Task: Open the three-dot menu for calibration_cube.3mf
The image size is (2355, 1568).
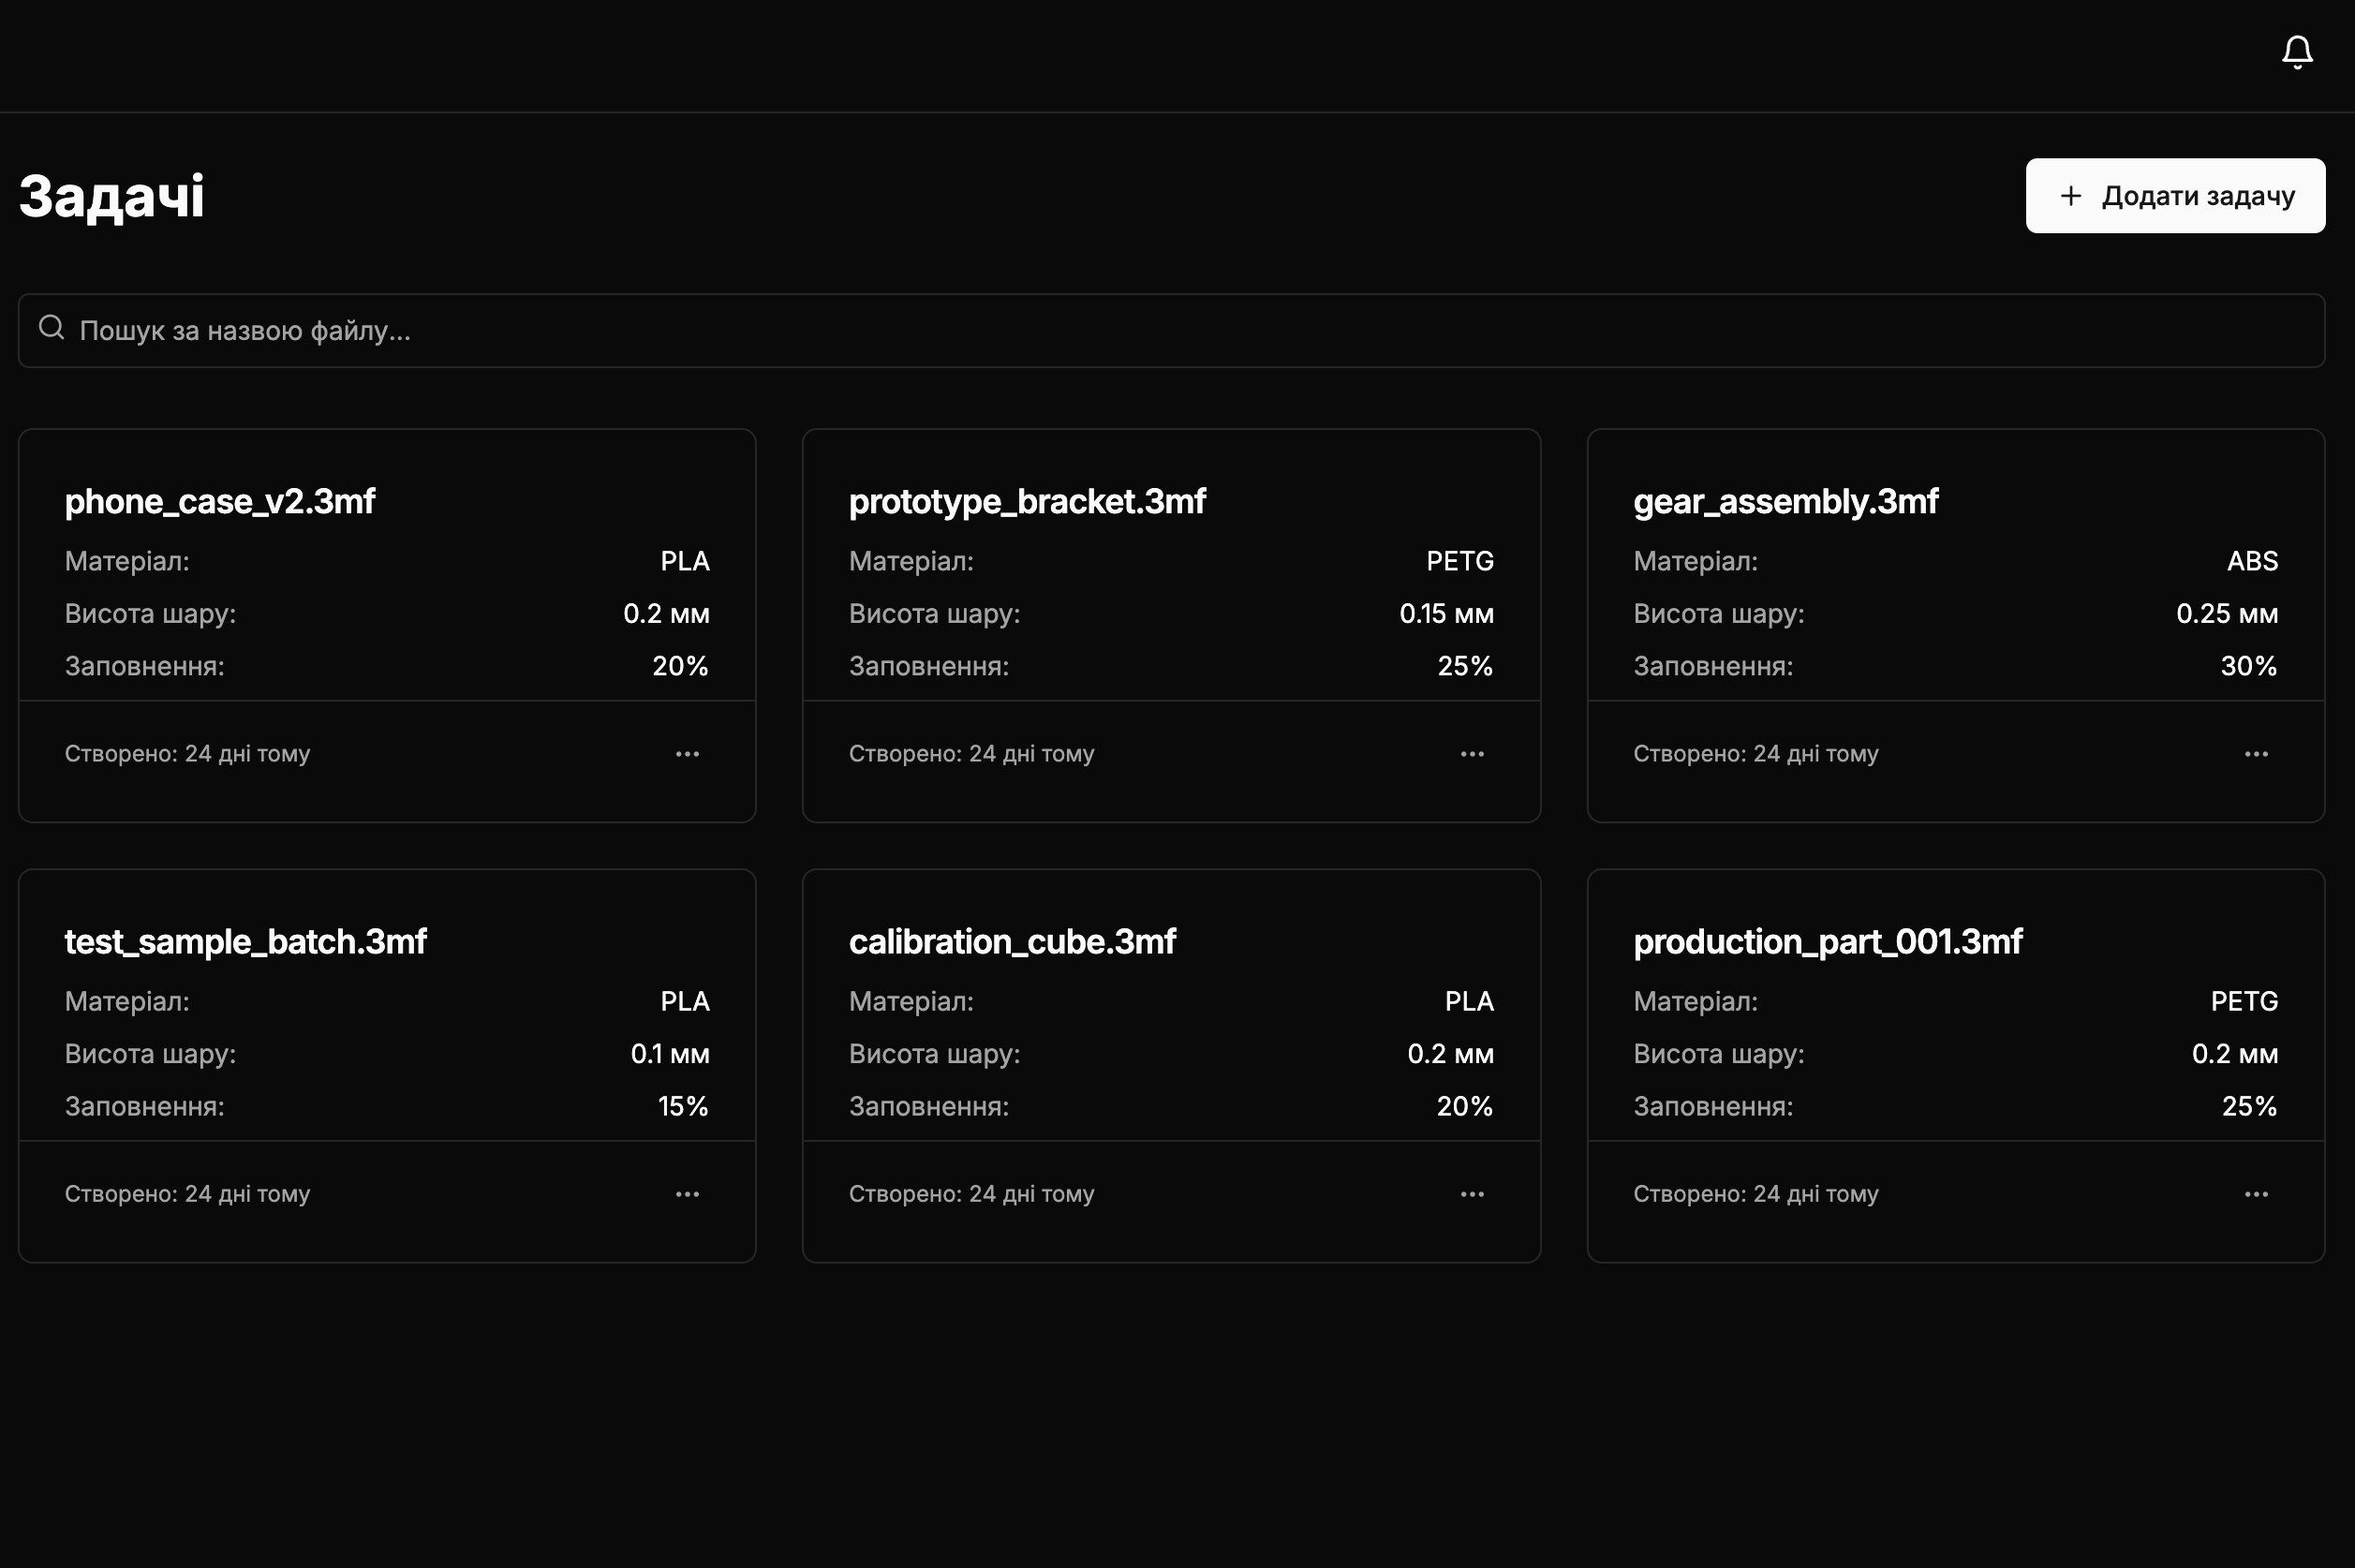Action: (1472, 1194)
